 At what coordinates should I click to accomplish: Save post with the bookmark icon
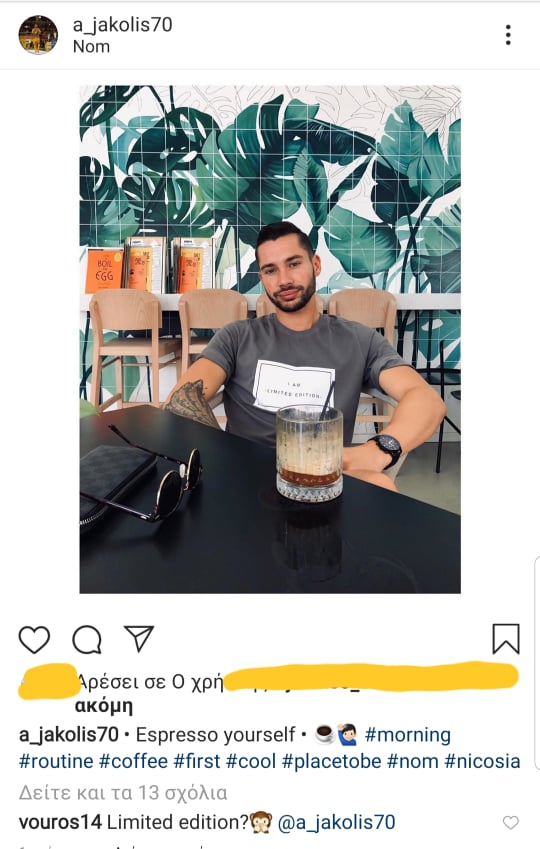(506, 639)
